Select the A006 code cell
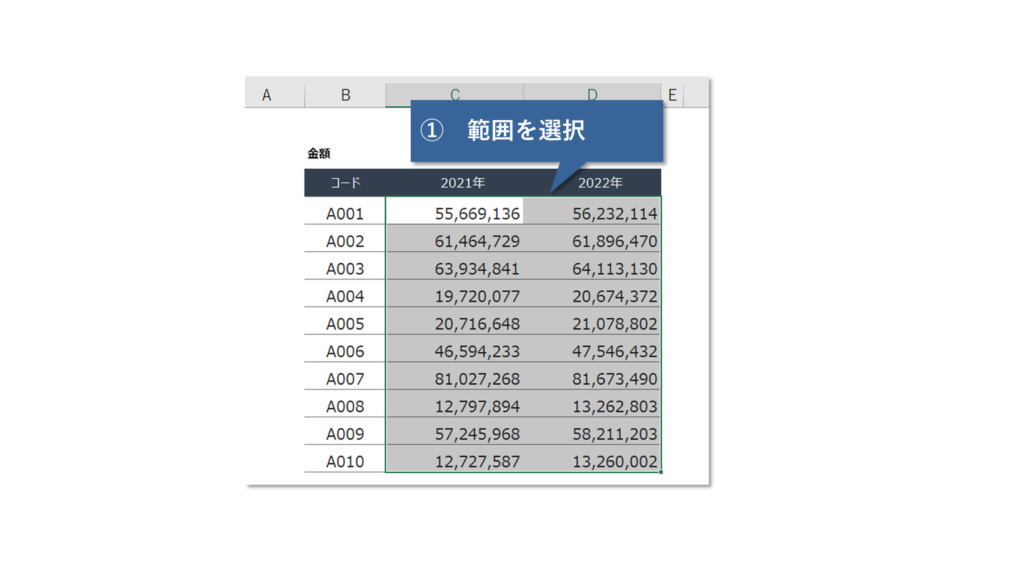 coord(345,351)
